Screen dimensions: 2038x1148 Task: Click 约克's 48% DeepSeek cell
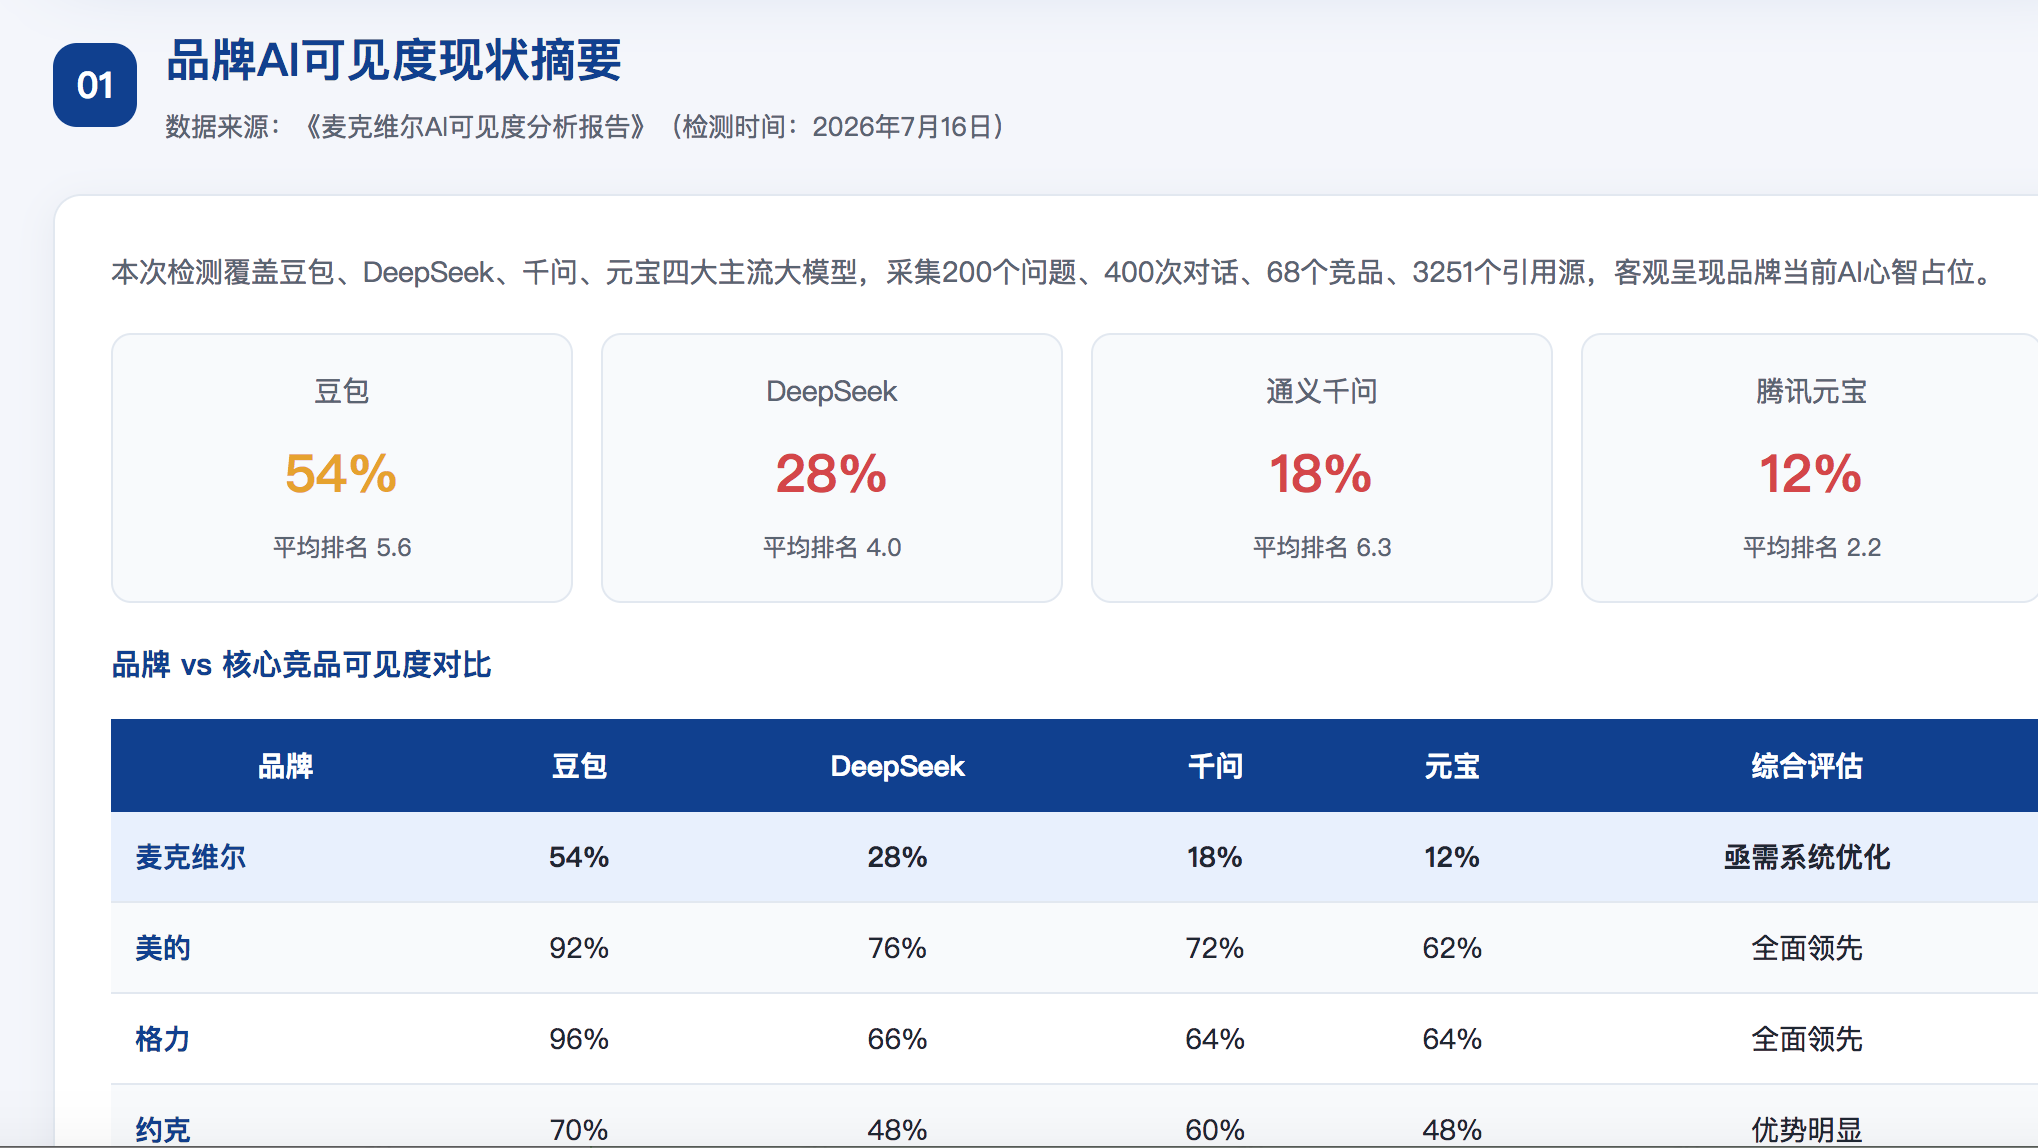click(897, 1130)
